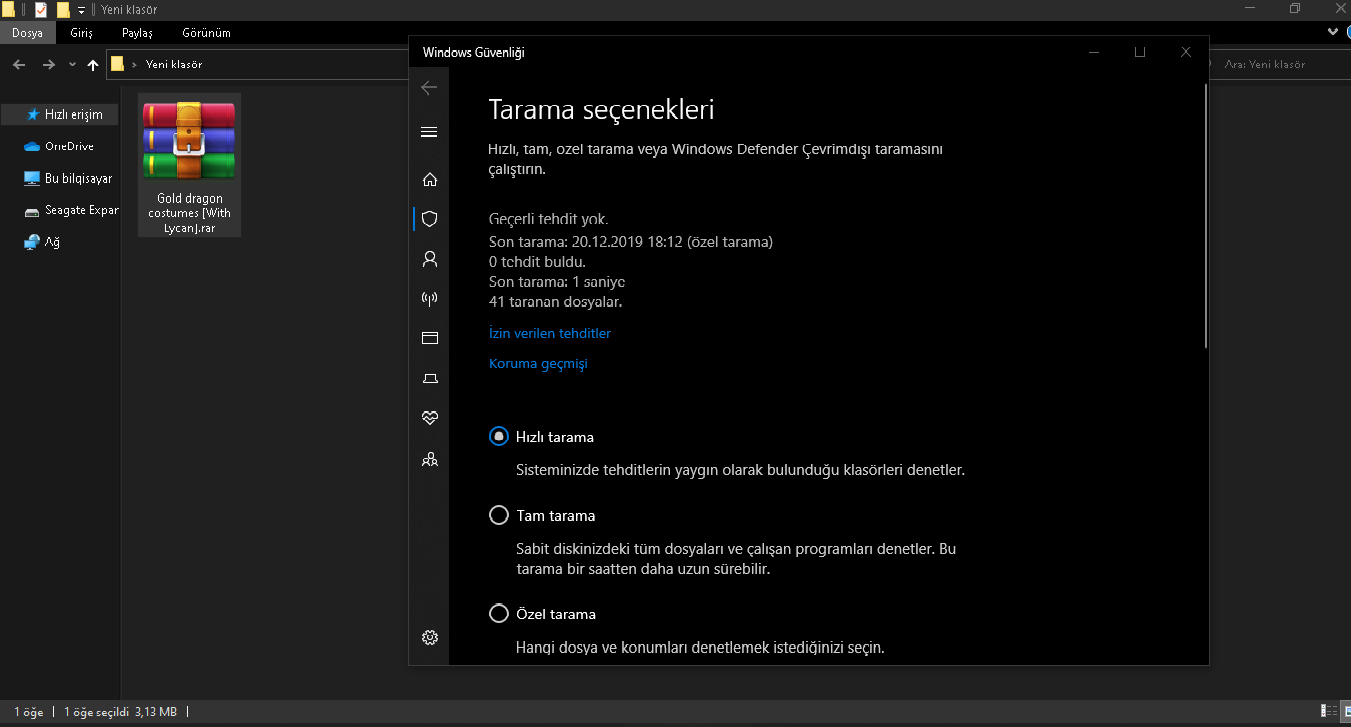Open the account protection person icon
This screenshot has height=727, width=1351.
click(430, 259)
